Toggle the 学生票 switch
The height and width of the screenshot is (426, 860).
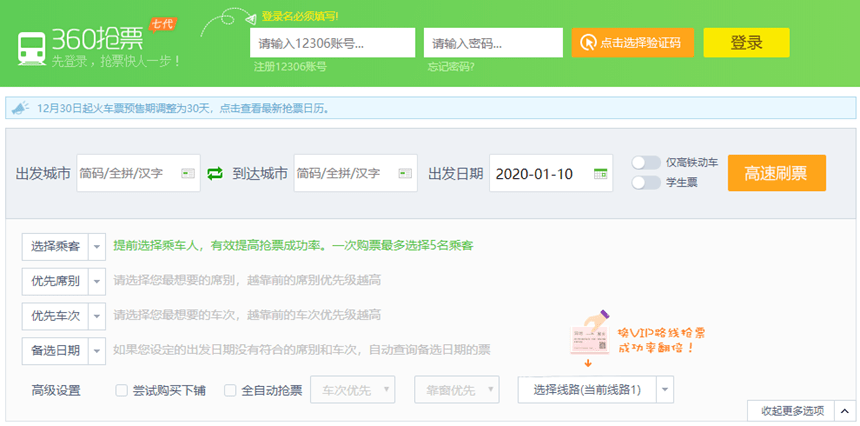[x=646, y=183]
